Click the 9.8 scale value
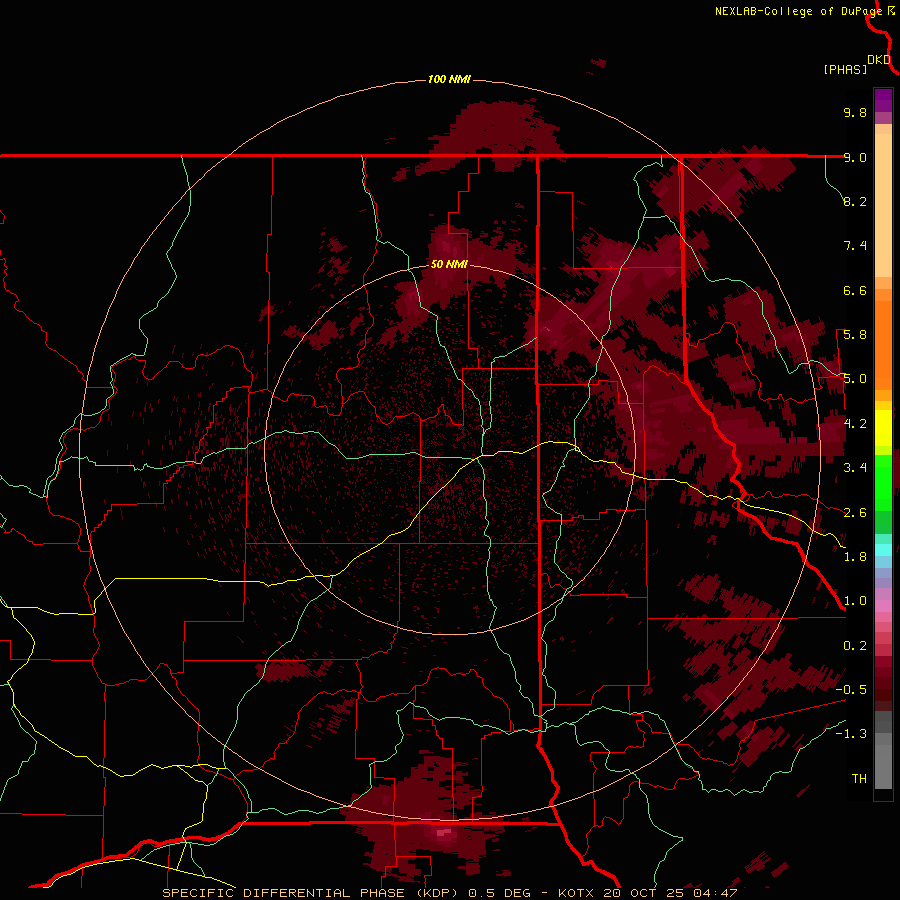This screenshot has width=900, height=900. pyautogui.click(x=855, y=112)
